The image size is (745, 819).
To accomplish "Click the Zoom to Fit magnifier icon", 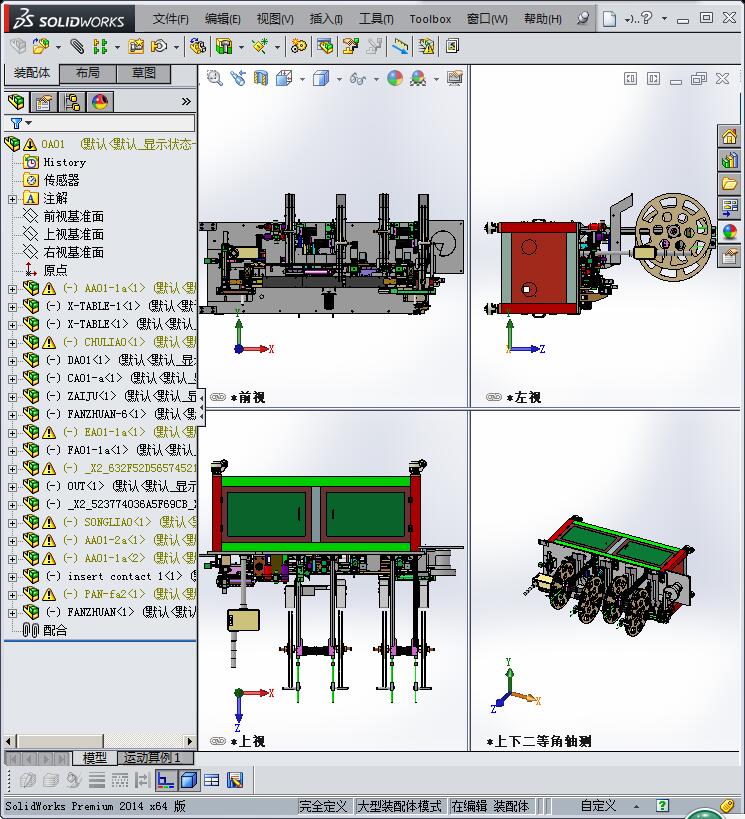I will [x=215, y=78].
